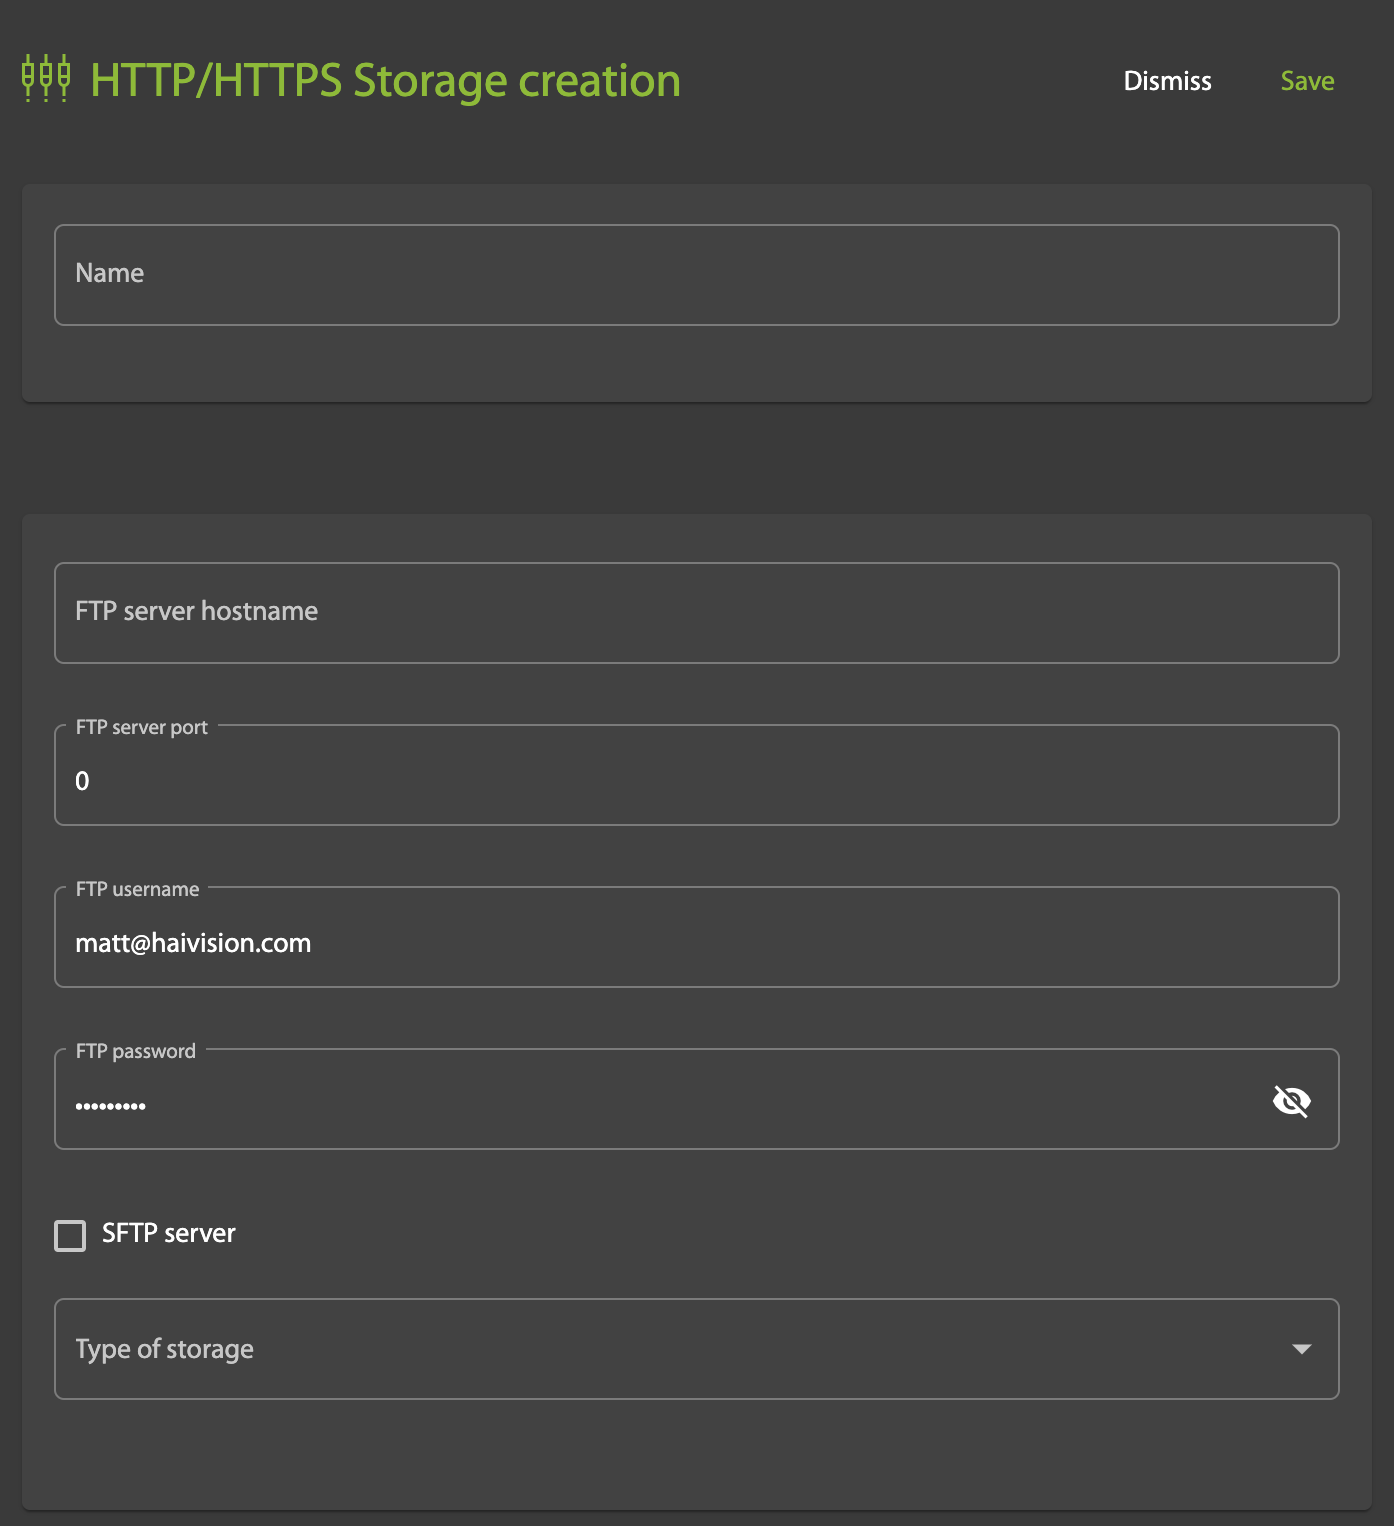Viewport: 1394px width, 1526px height.
Task: Click the storage type chevron arrow
Action: (x=1301, y=1349)
